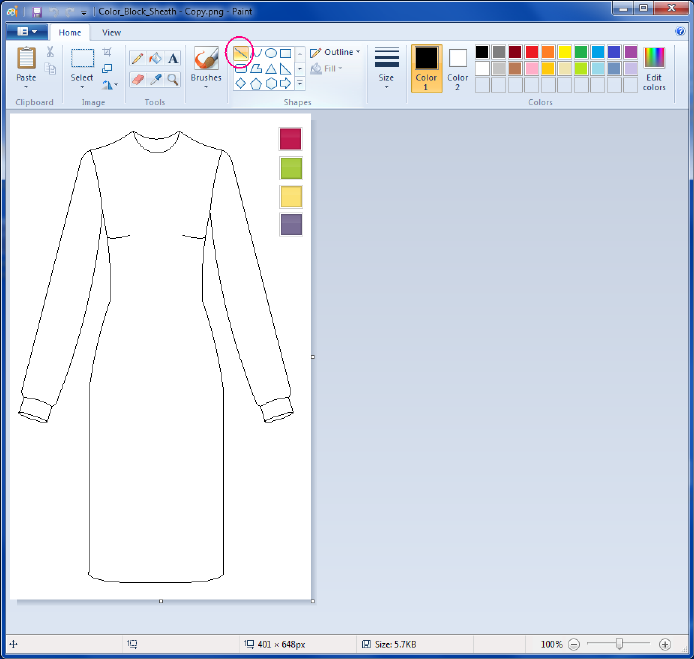Select the Right arrow shape
Image resolution: width=694 pixels, height=659 pixels.
(286, 83)
